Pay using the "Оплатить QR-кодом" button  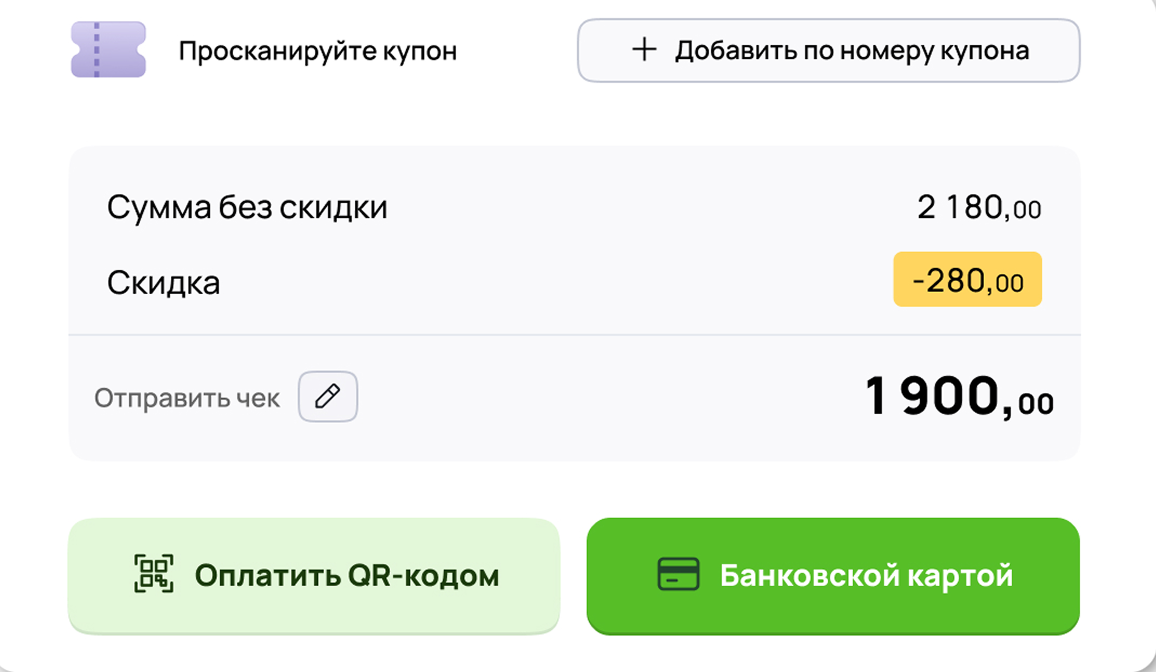(x=314, y=575)
